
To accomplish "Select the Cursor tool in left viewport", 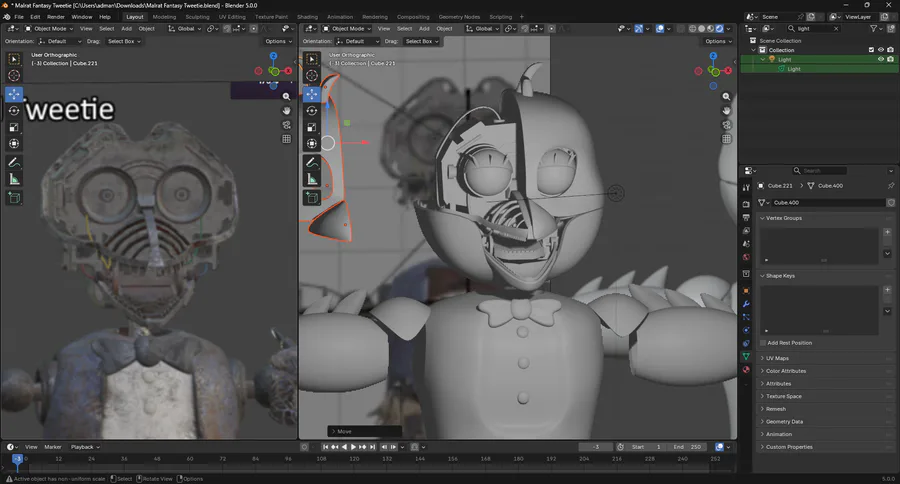I will (14, 75).
